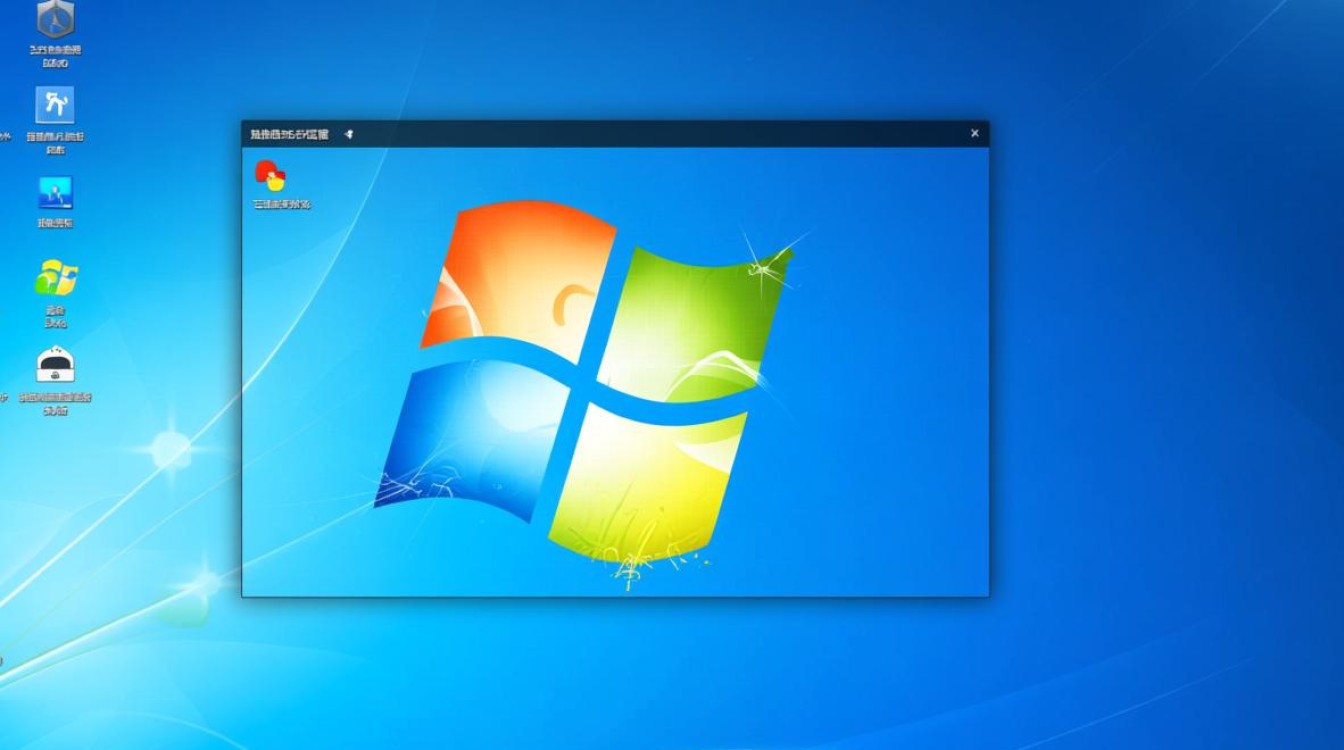Viewport: 1344px width, 750px height.
Task: Click the blue media player desktop icon
Action: 55,193
